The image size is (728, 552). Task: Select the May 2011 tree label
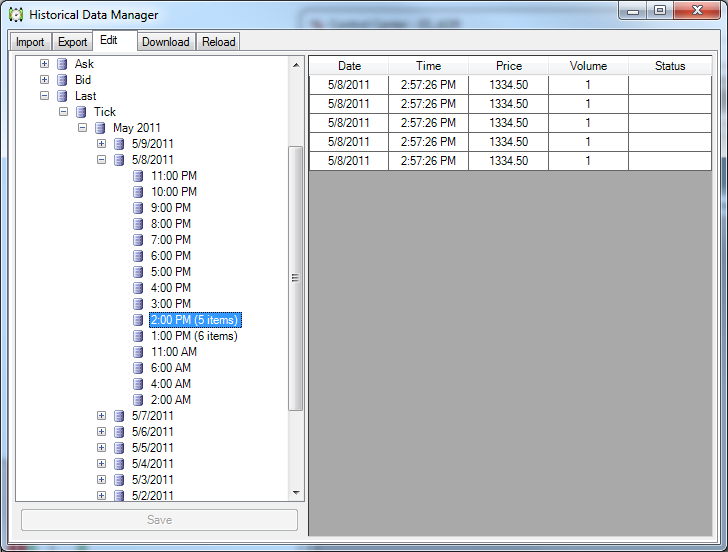136,128
